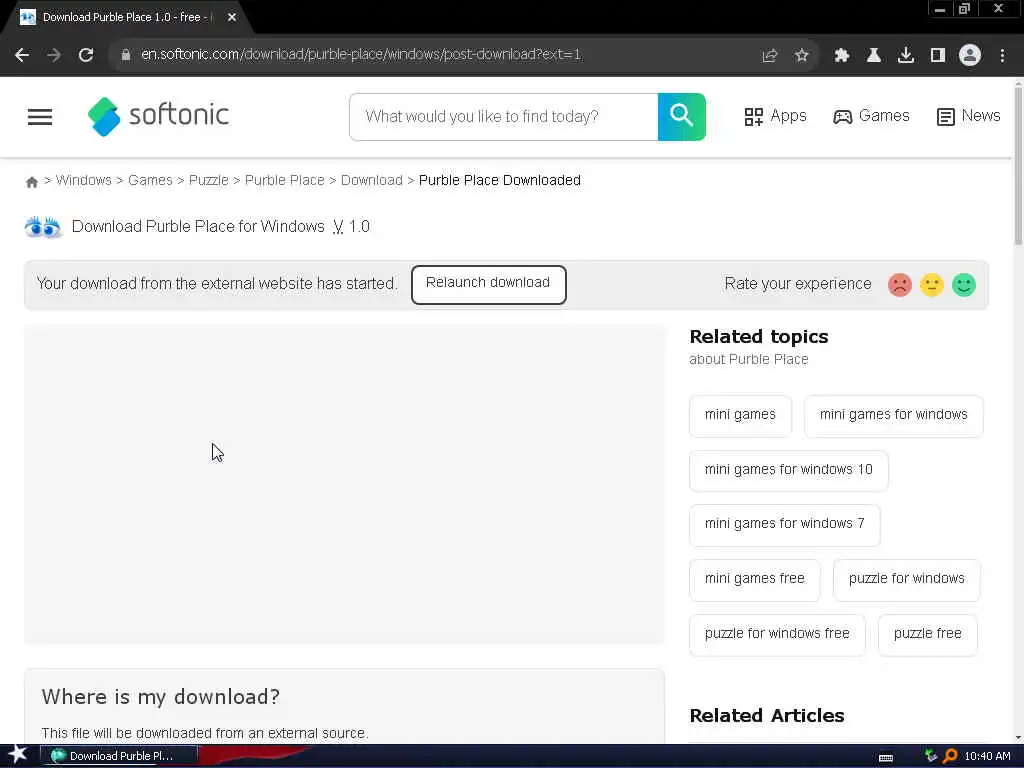This screenshot has height=768, width=1024.
Task: Go to Download breadcrumb link
Action: click(372, 180)
